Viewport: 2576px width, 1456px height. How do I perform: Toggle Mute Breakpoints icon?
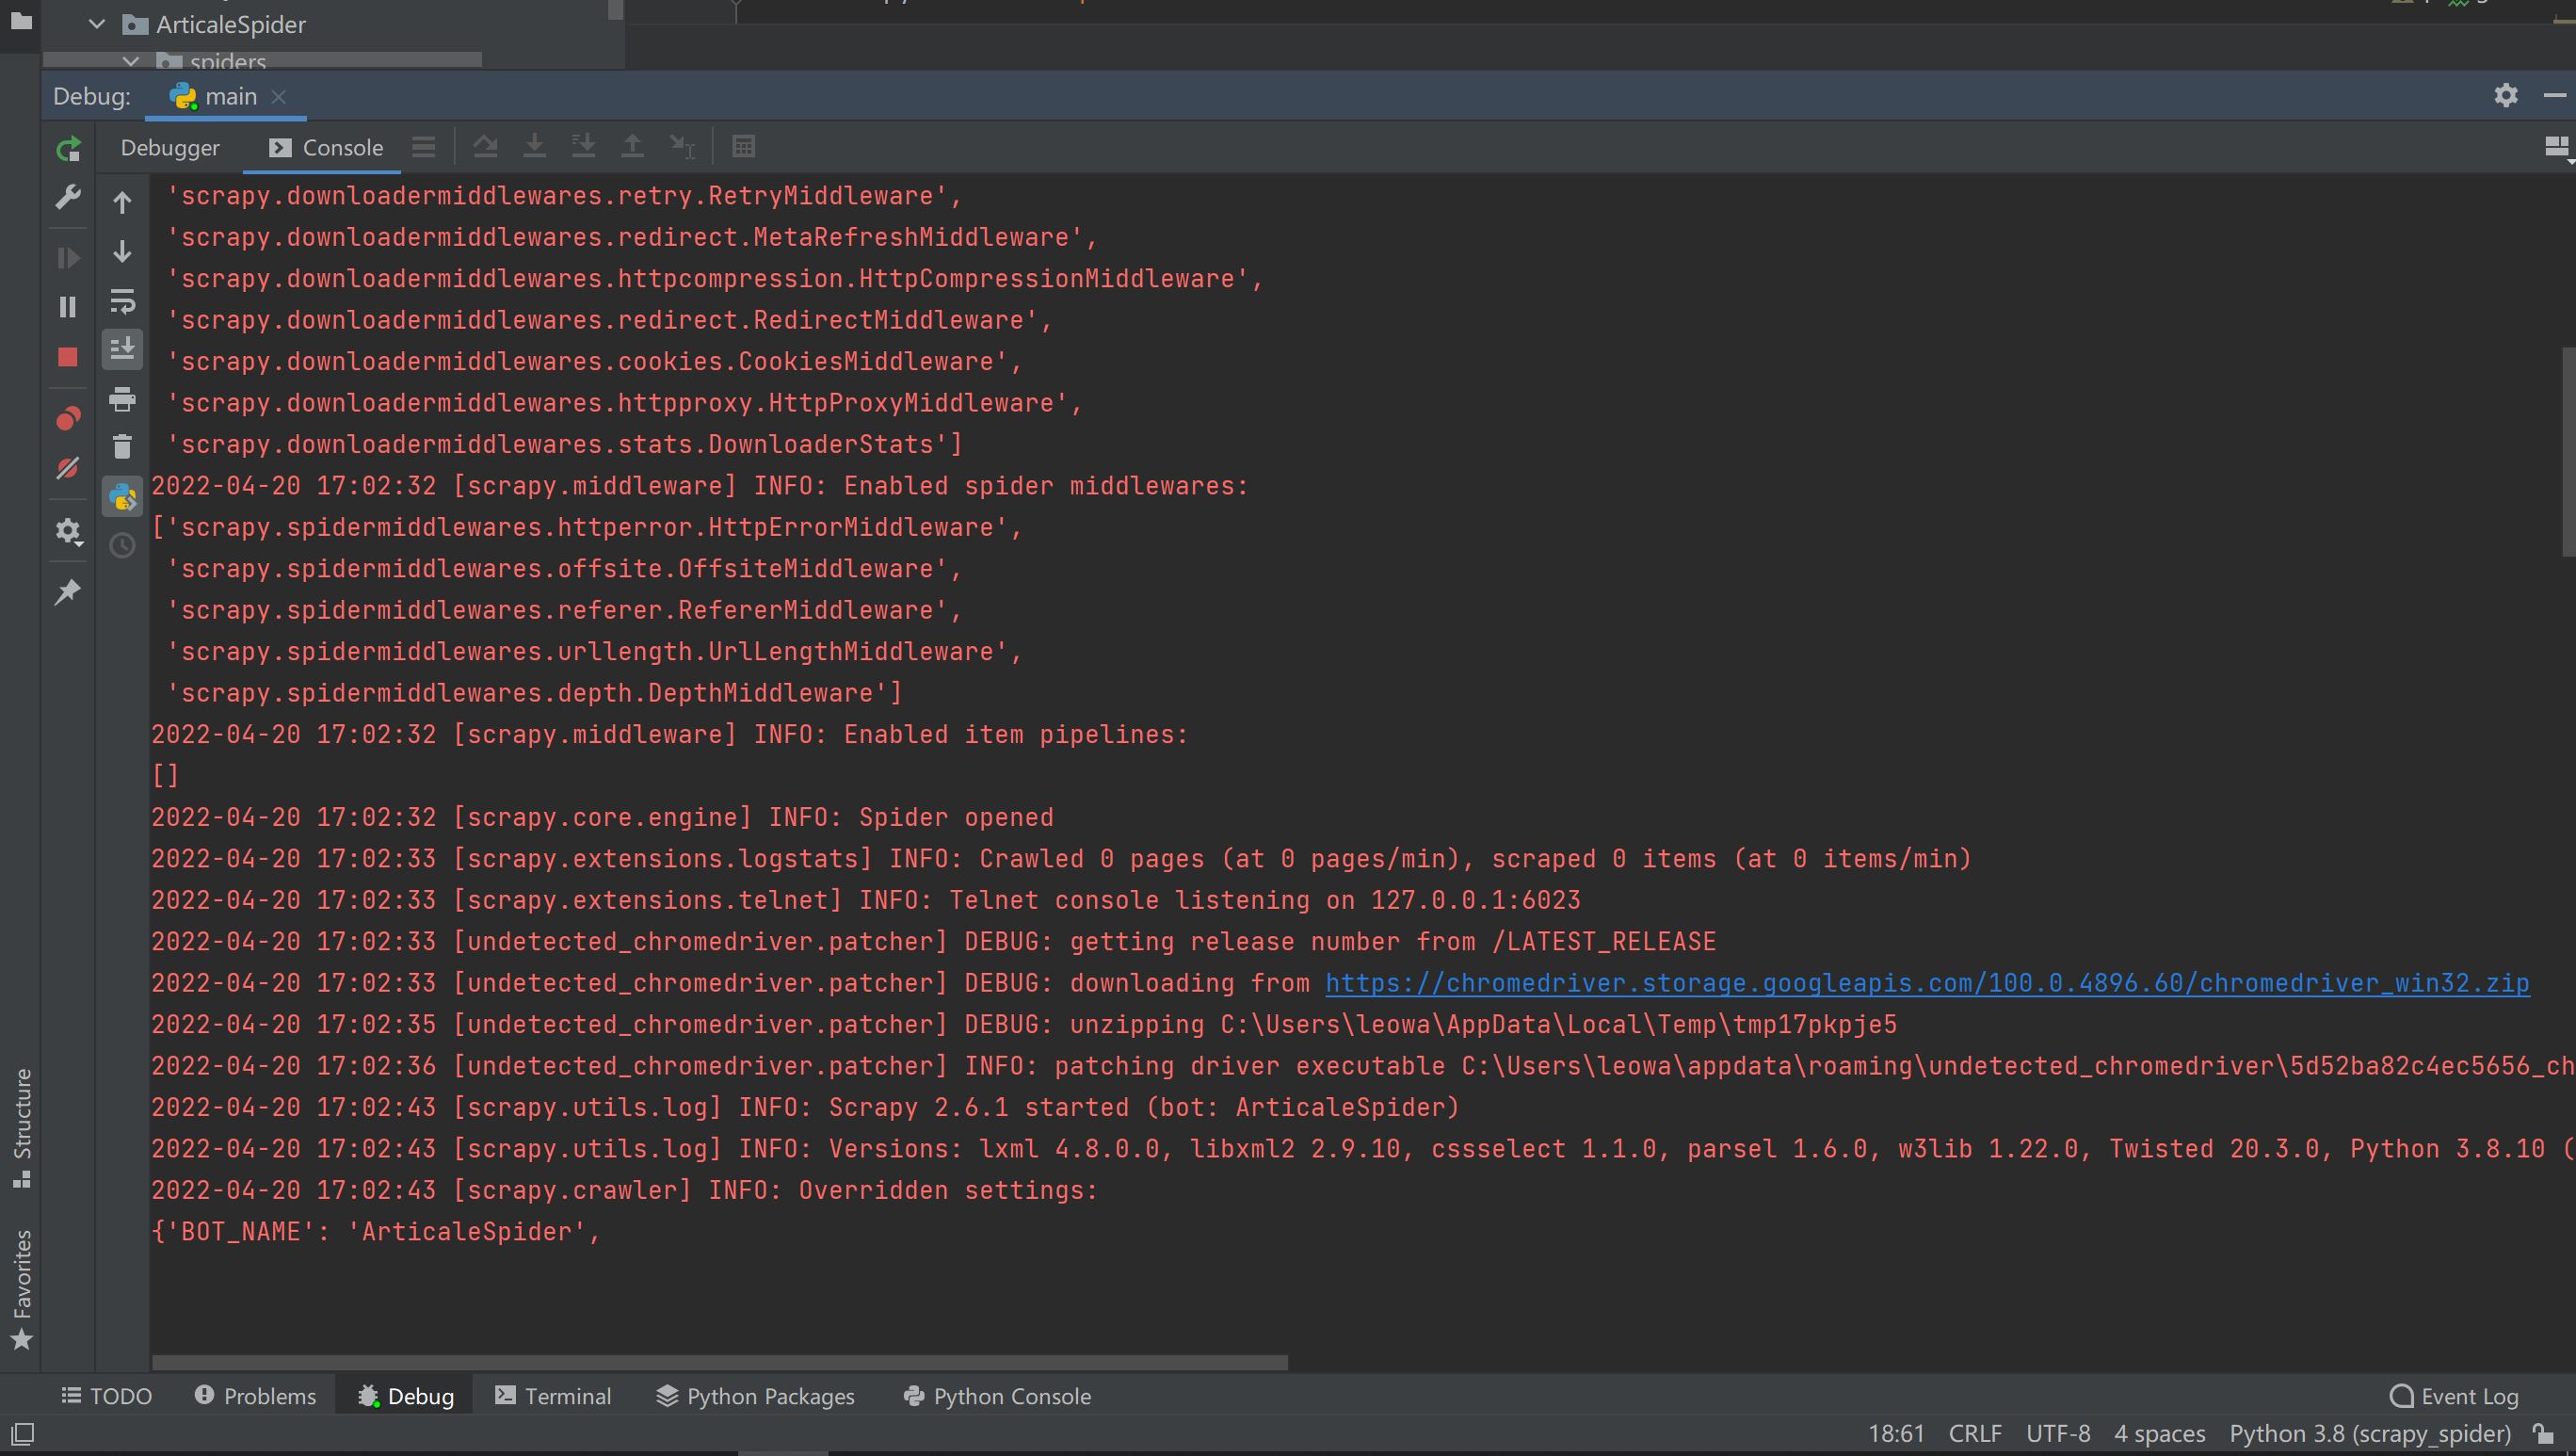tap(68, 468)
